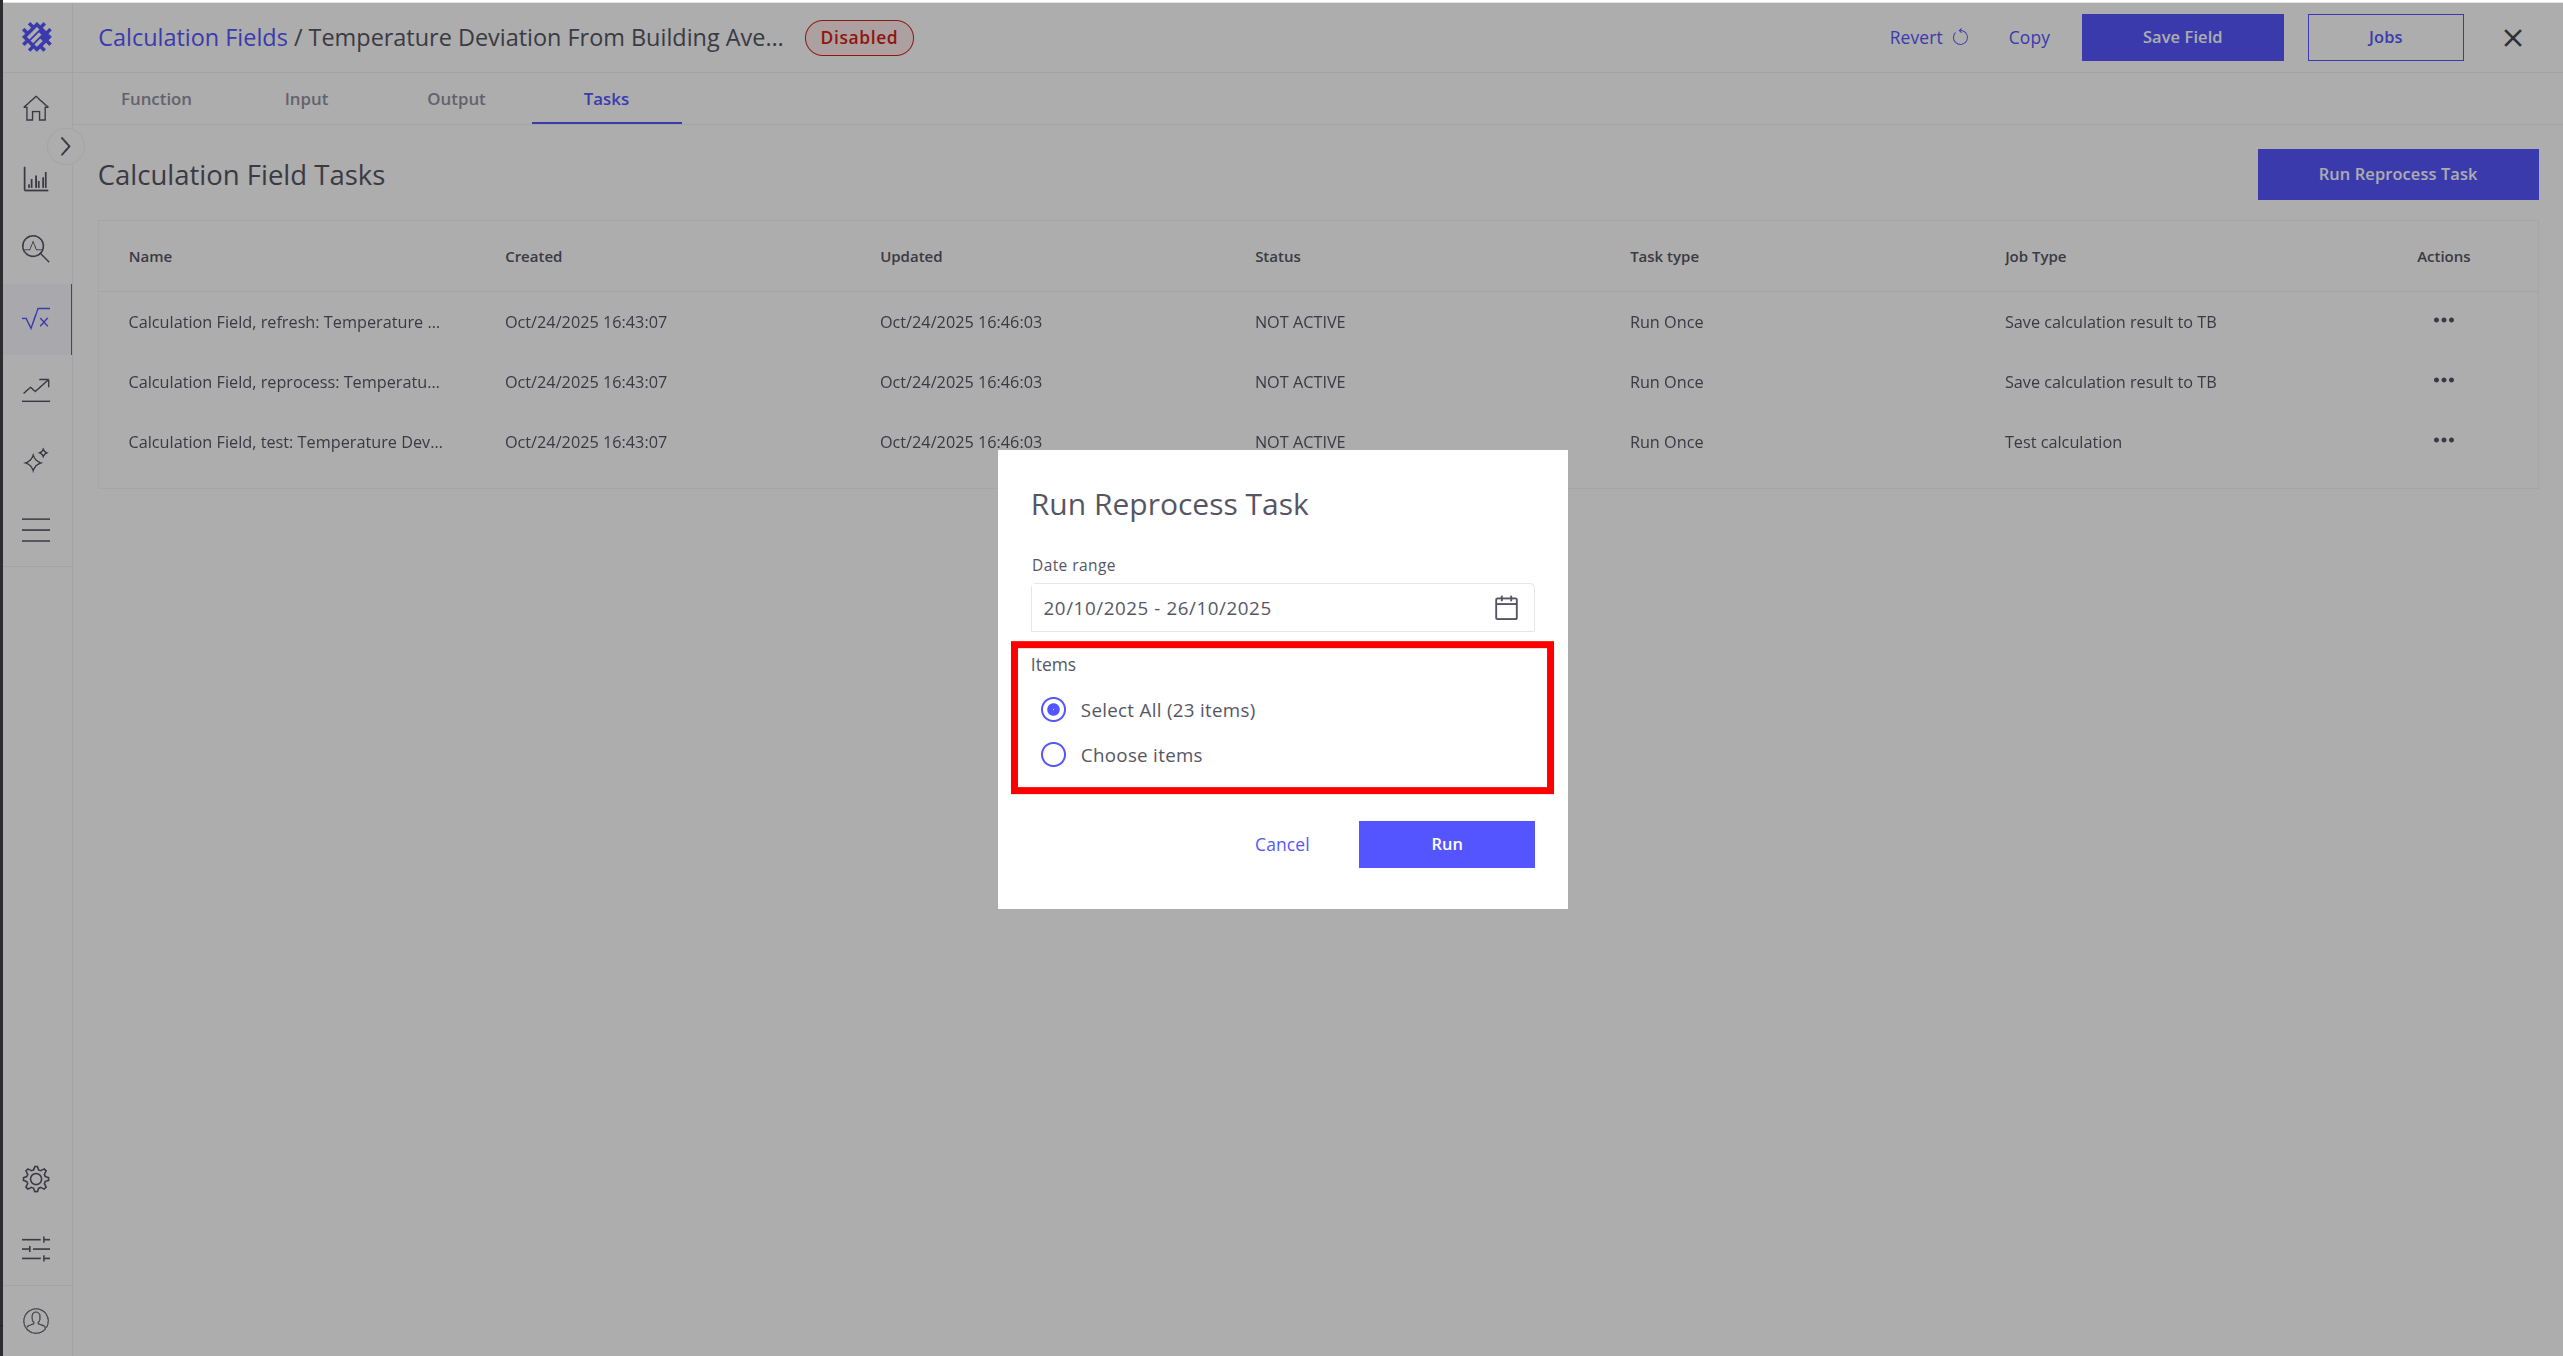Screen dimensions: 2563x1356
Task: Open the user profile icon
Action: pos(36,1321)
